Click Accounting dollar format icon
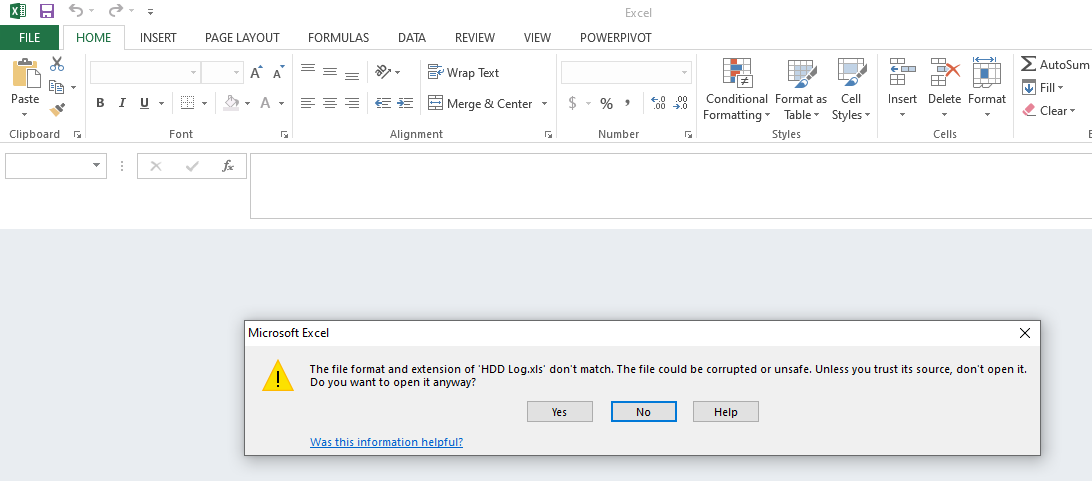The height and width of the screenshot is (481, 1092). coord(572,103)
